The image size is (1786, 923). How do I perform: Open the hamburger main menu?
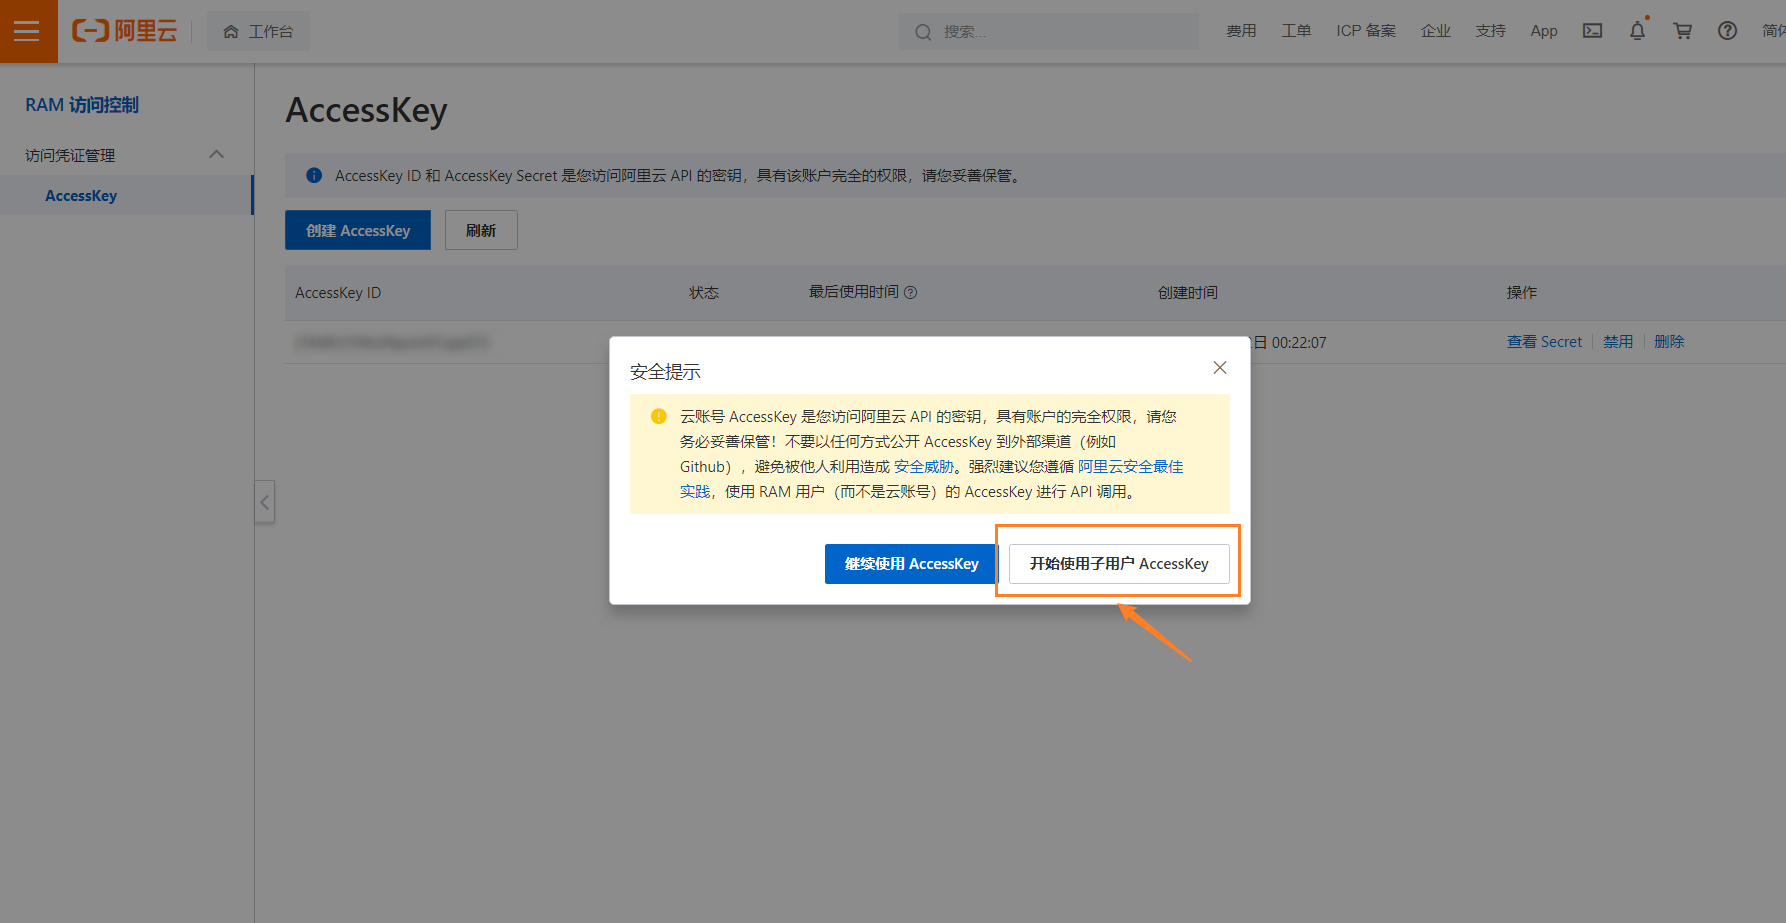[x=28, y=31]
